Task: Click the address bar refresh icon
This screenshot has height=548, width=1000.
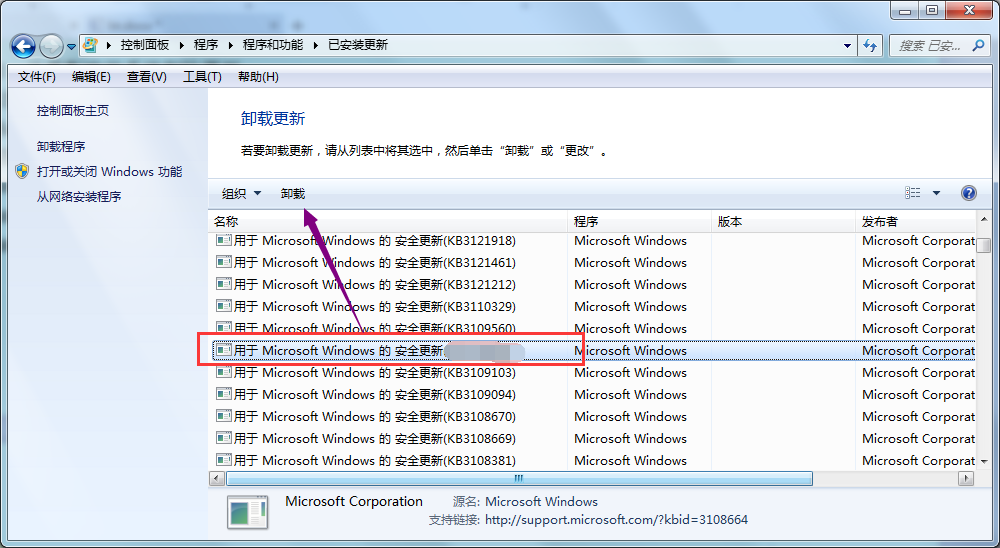Action: [870, 46]
